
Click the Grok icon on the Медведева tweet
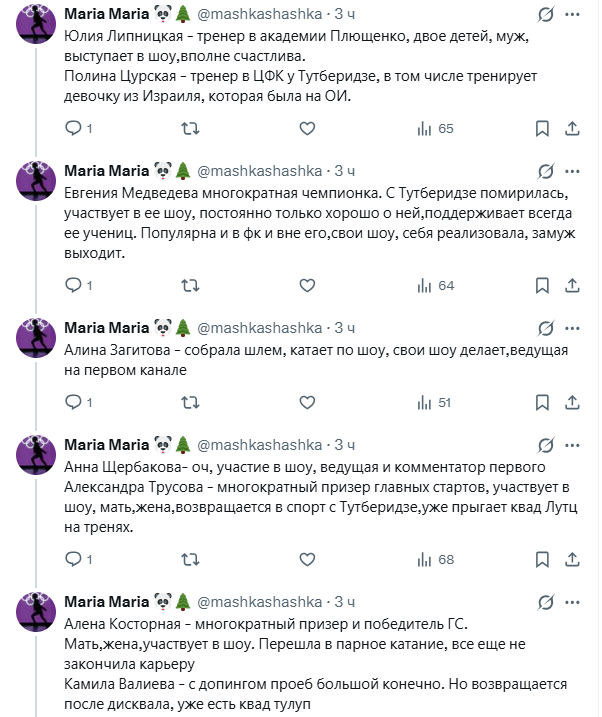click(x=546, y=172)
